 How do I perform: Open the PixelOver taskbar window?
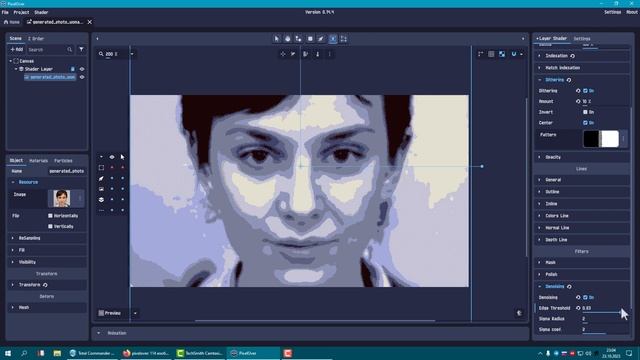coord(253,353)
